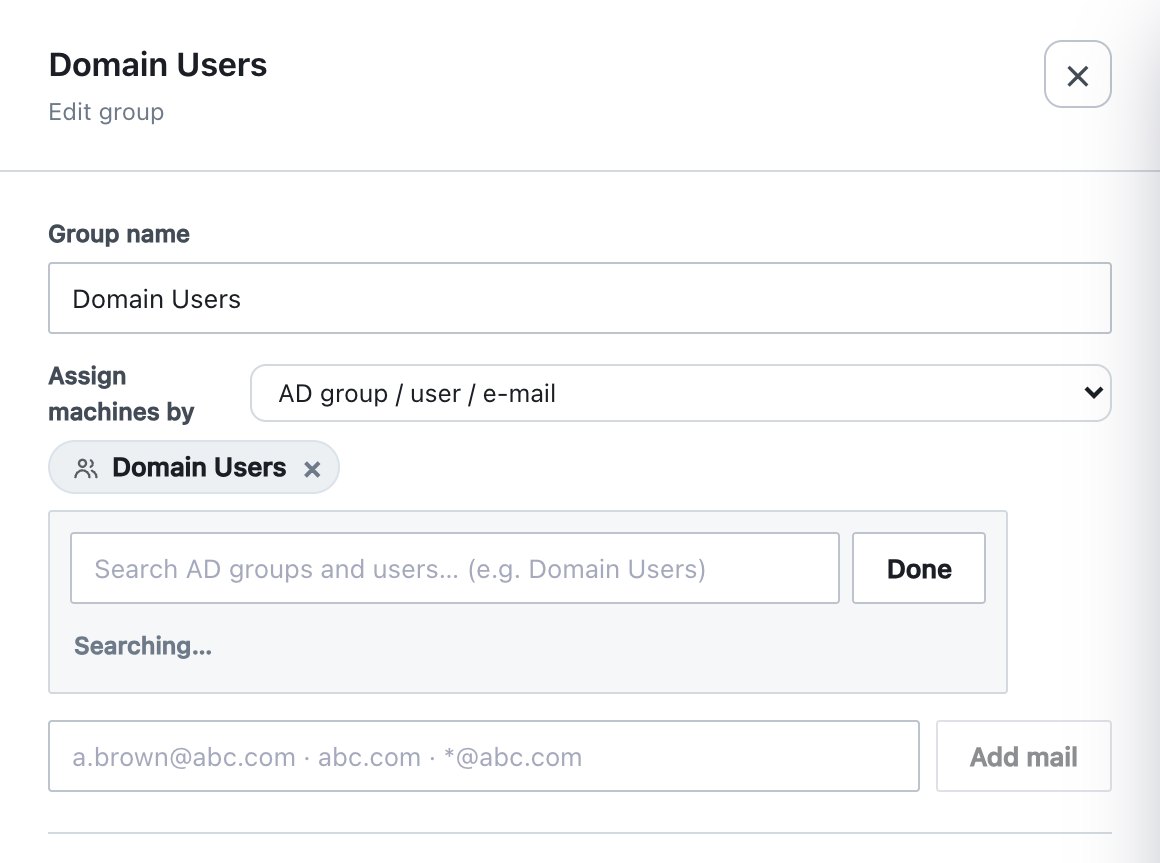The width and height of the screenshot is (1160, 863).
Task: Remove the Domain Users tag
Action: [x=312, y=469]
